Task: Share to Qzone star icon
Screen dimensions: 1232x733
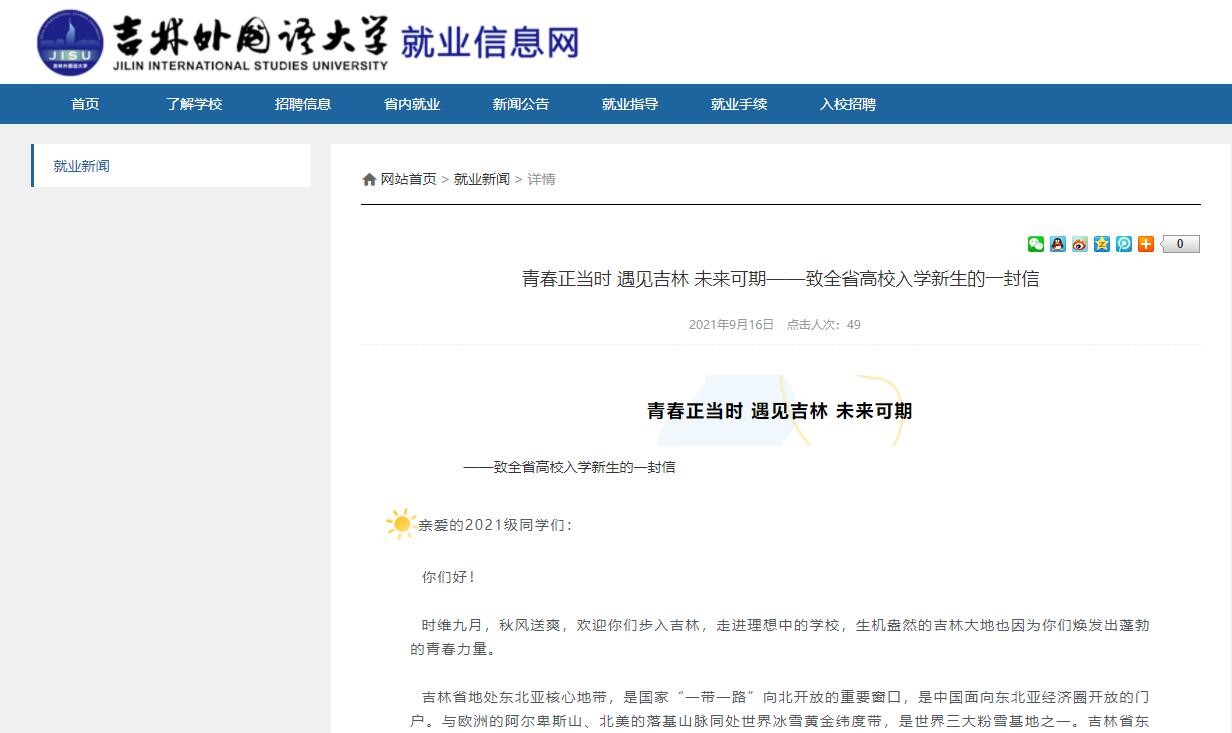Action: (x=1102, y=244)
